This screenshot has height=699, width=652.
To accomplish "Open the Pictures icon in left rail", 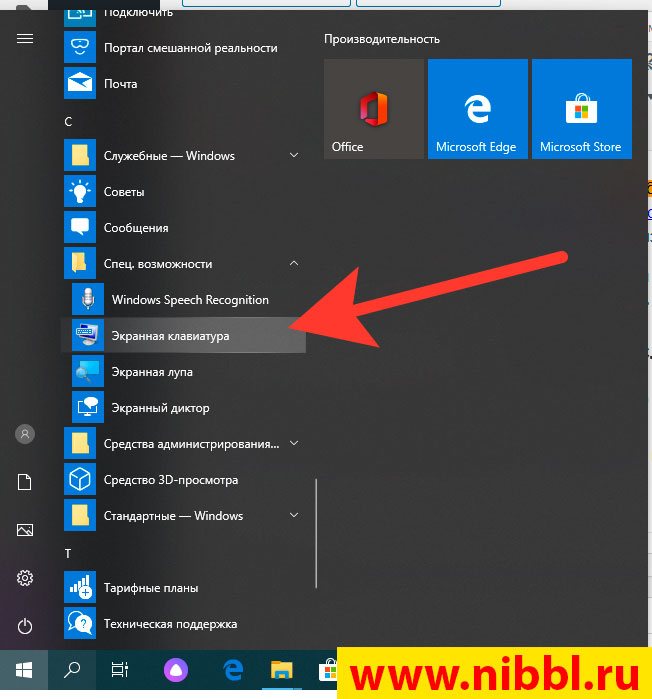I will click(x=25, y=530).
